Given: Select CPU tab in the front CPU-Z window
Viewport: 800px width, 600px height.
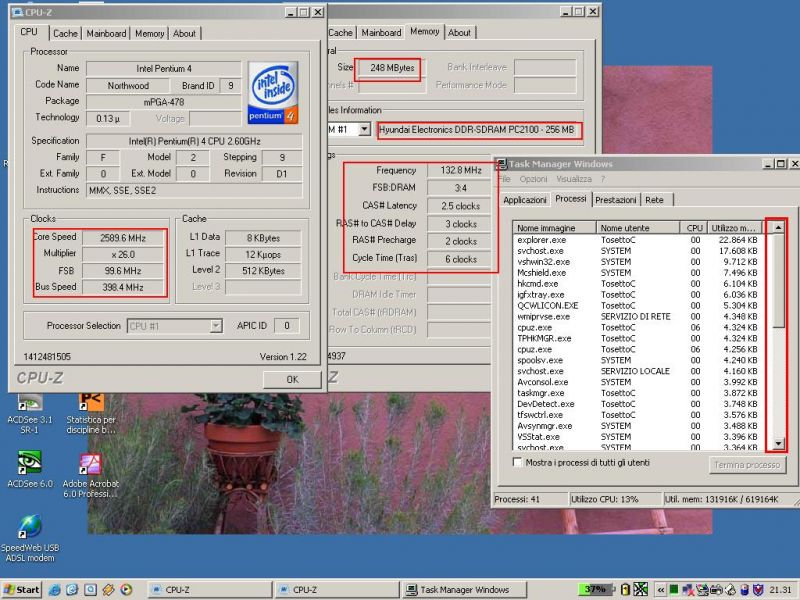Looking at the screenshot, I should click(x=29, y=32).
